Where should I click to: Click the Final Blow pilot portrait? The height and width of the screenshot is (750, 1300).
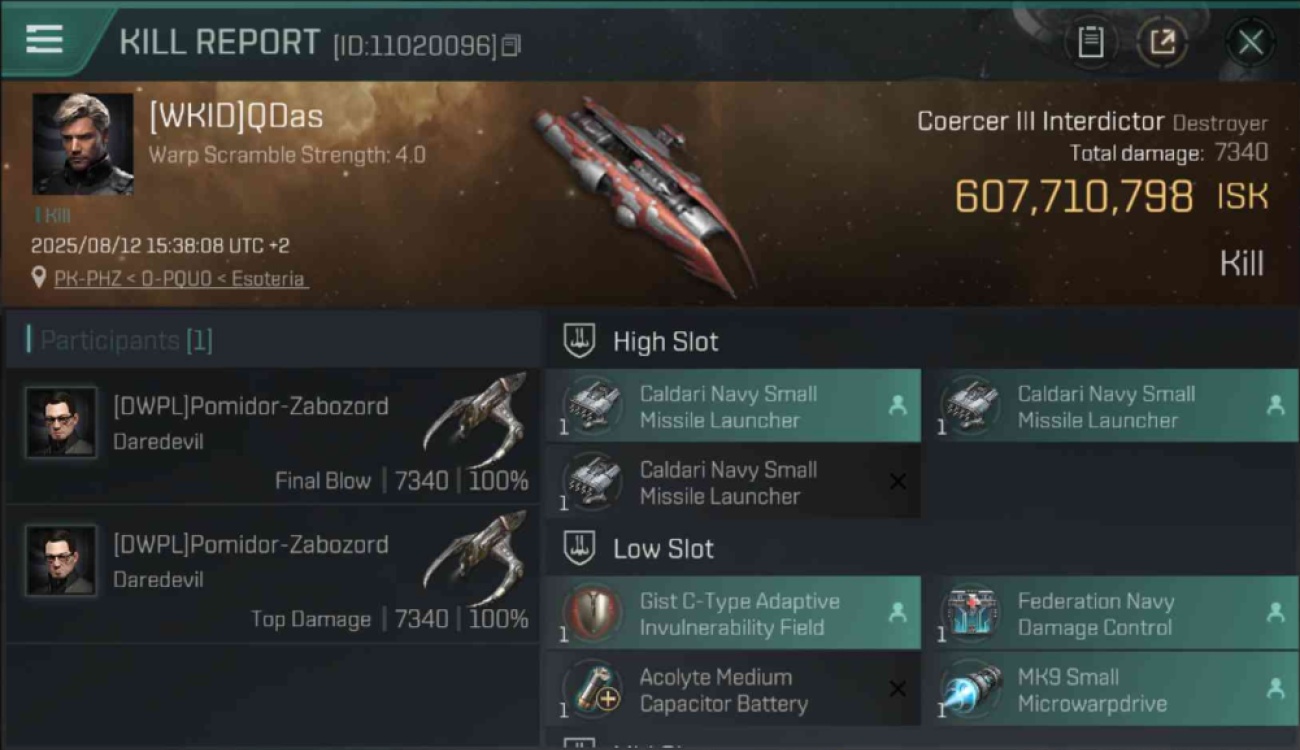click(61, 422)
